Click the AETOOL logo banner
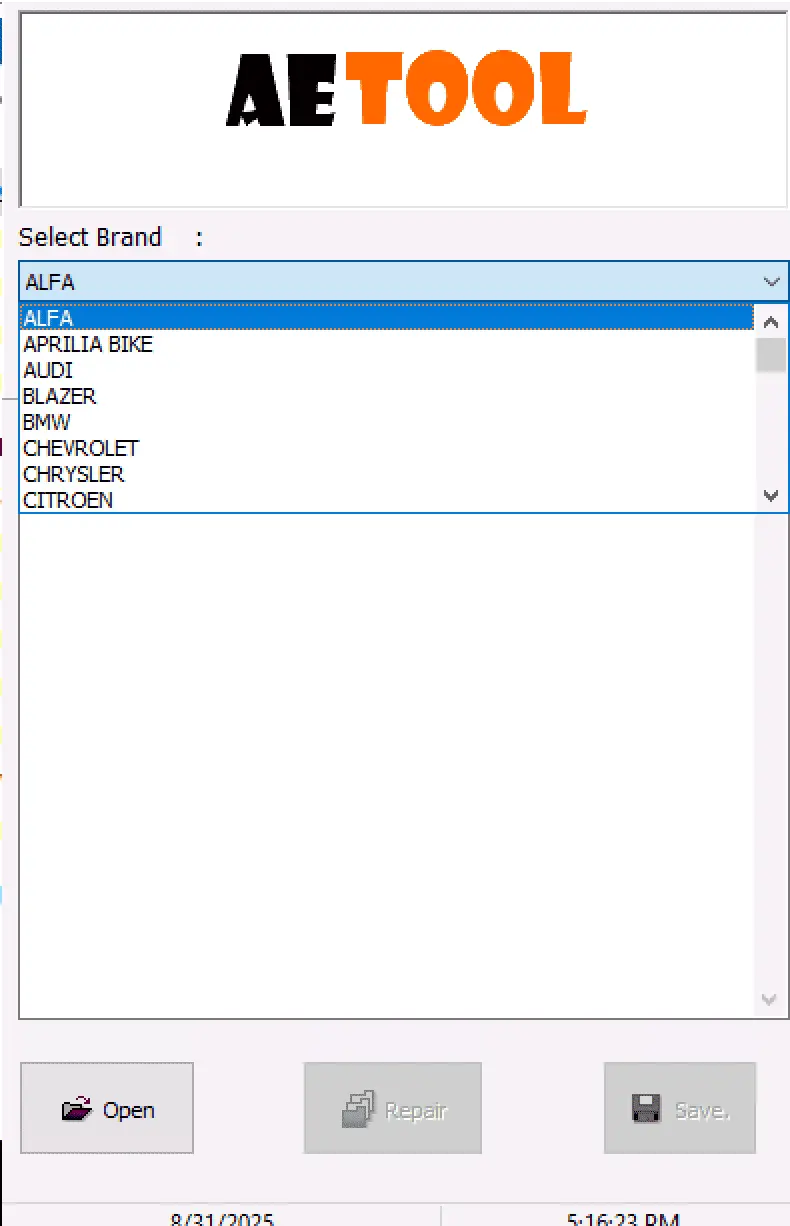The height and width of the screenshot is (1226, 790). point(404,92)
